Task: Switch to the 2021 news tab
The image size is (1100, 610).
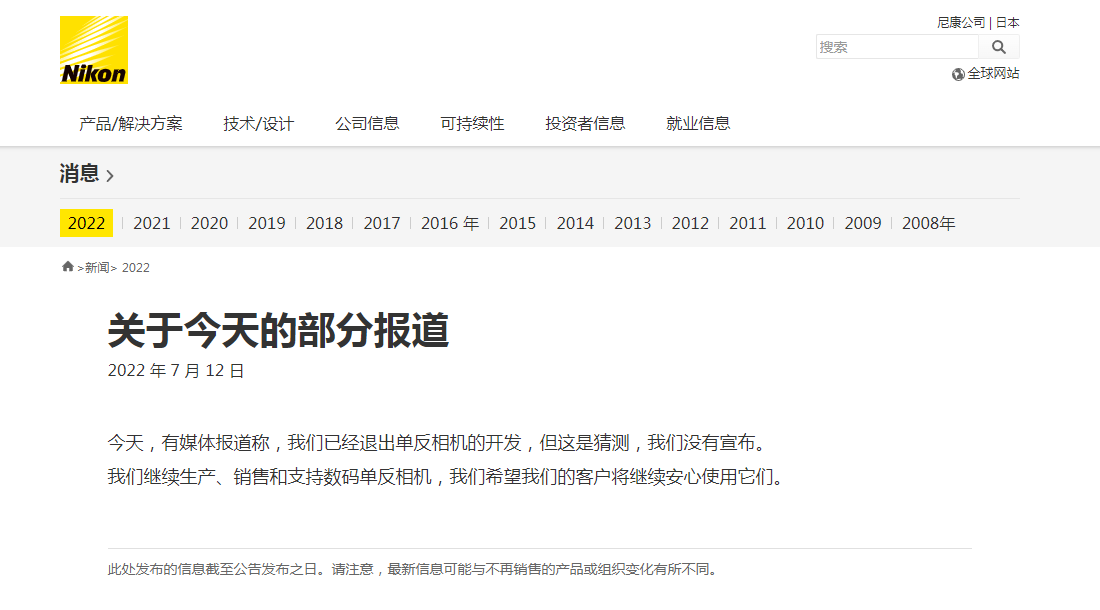Action: tap(152, 223)
